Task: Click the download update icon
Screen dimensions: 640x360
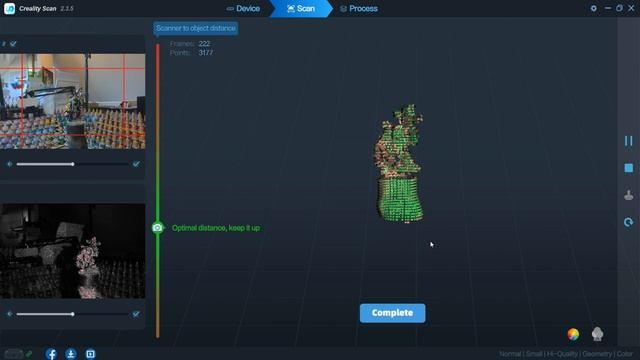Action: pyautogui.click(x=71, y=354)
